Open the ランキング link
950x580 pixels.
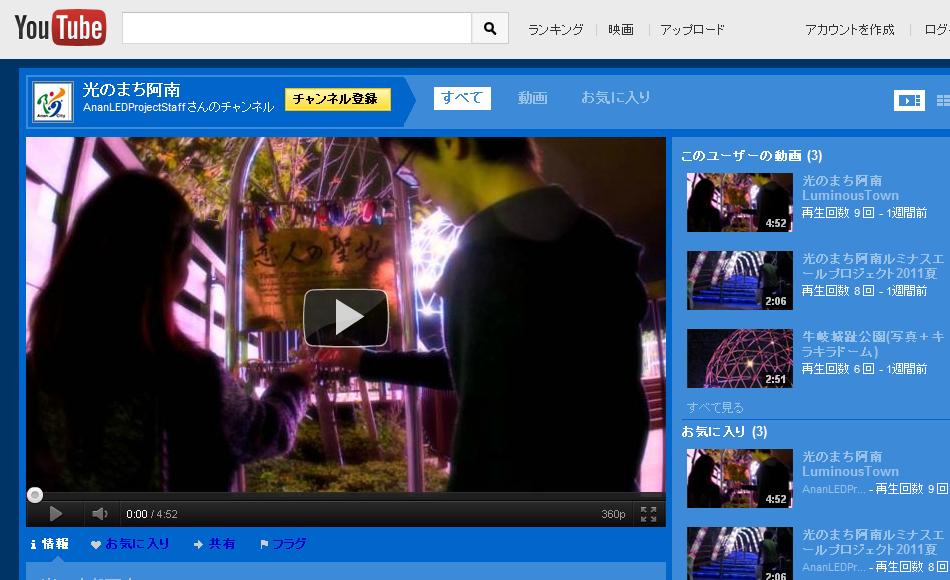coord(556,30)
